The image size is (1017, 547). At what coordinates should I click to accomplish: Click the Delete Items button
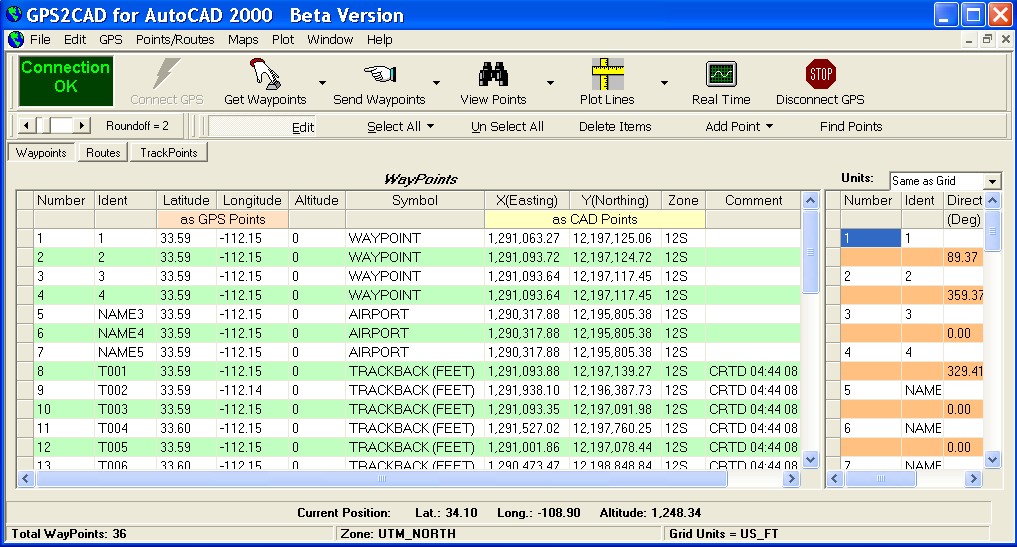615,127
